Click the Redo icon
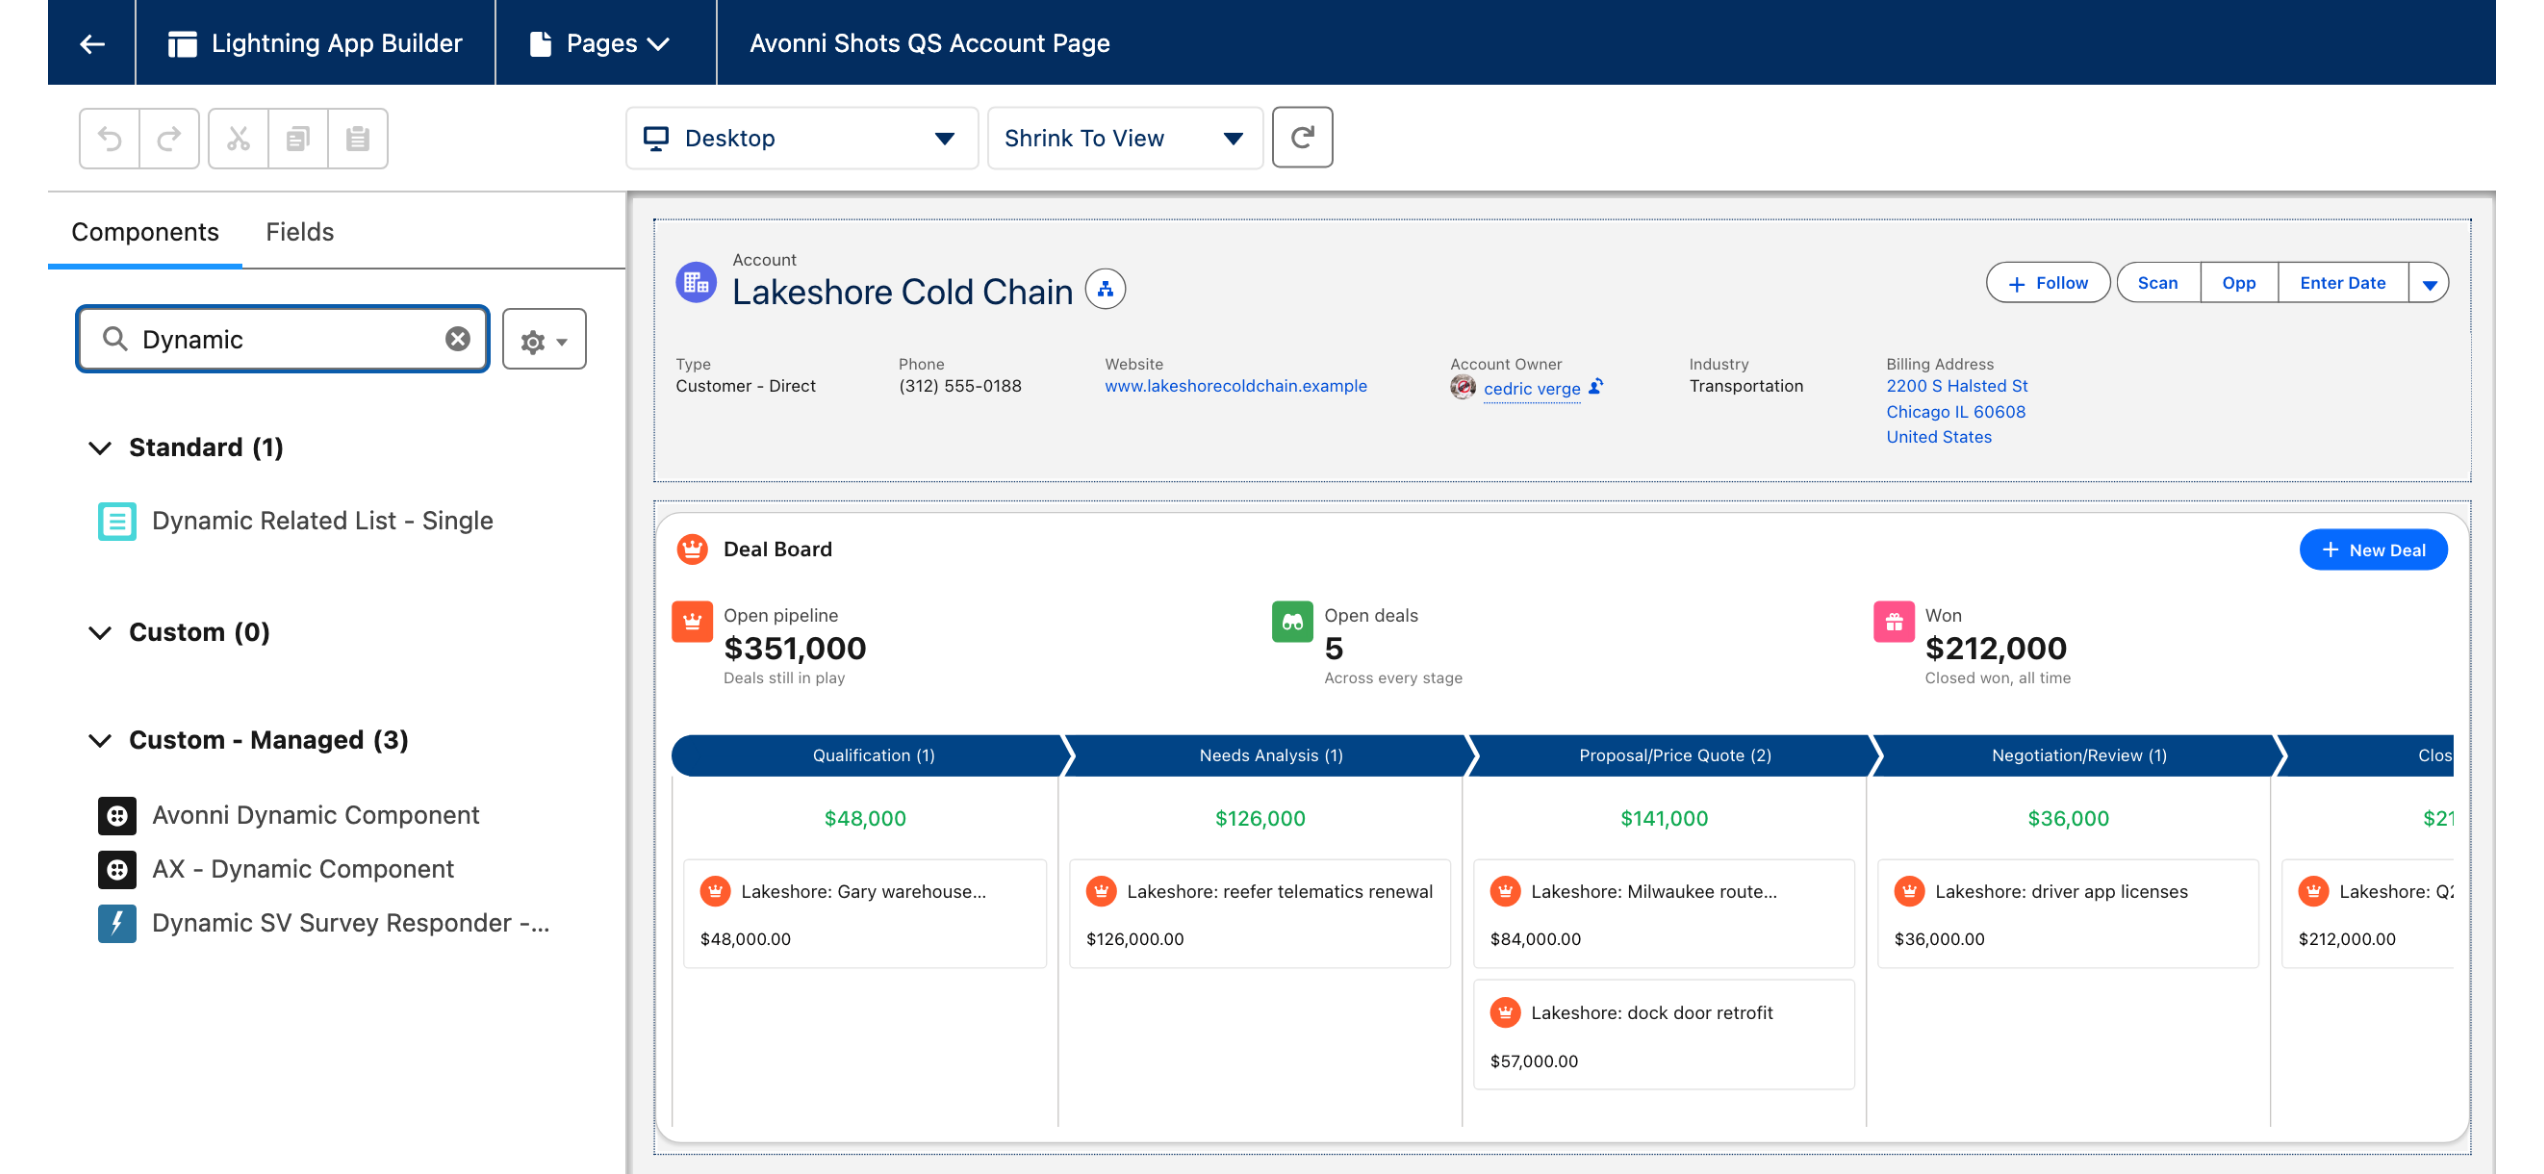 click(x=169, y=138)
